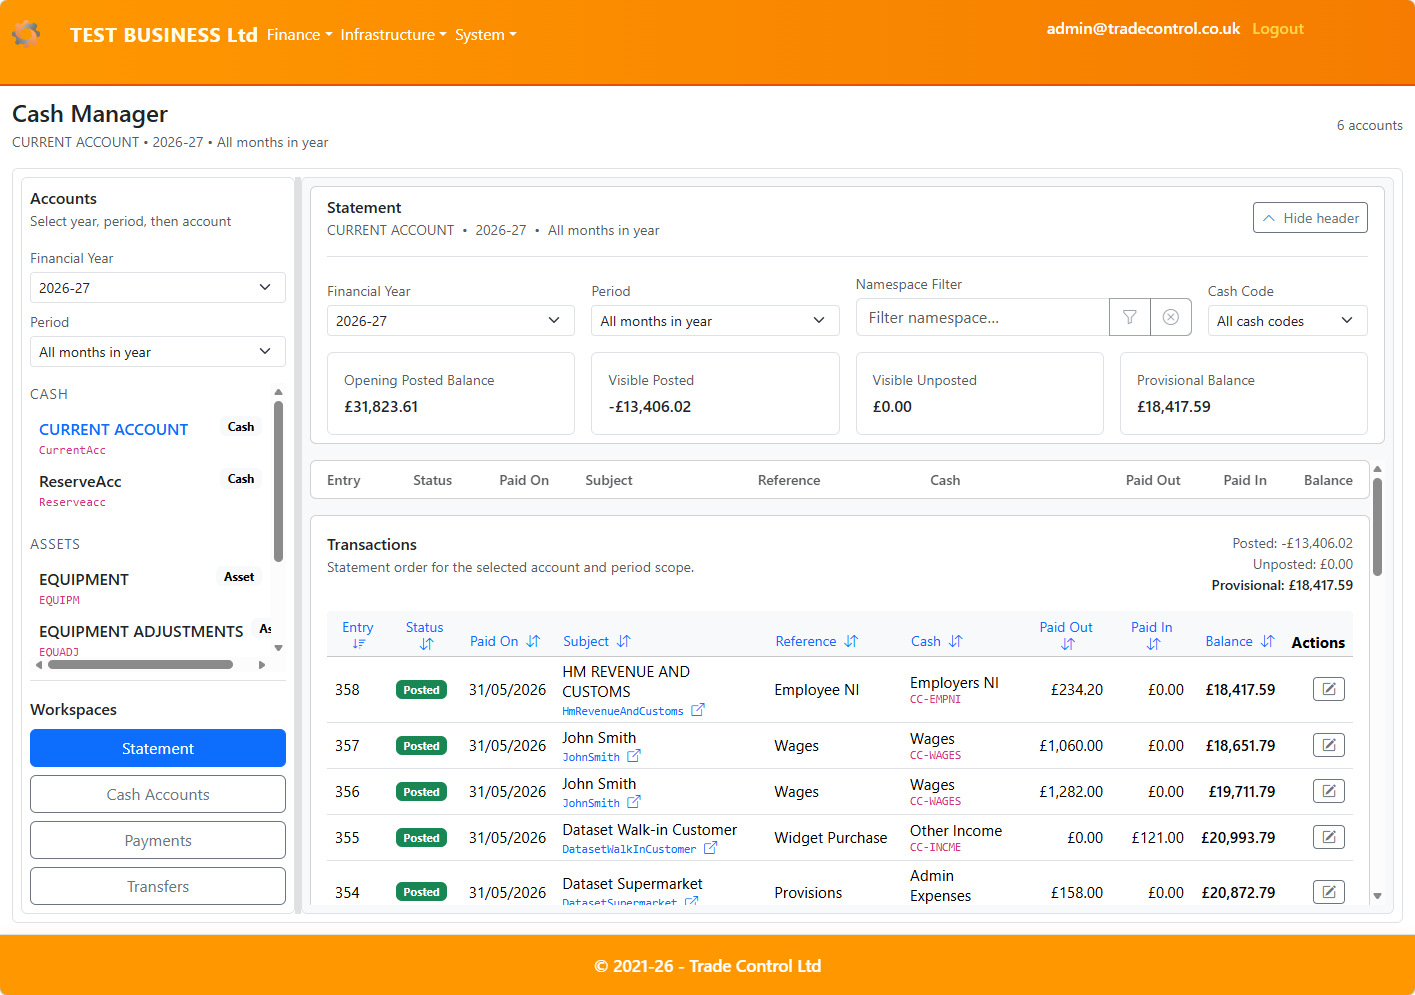Sort transactions by Status column
This screenshot has width=1415, height=995.
(425, 634)
